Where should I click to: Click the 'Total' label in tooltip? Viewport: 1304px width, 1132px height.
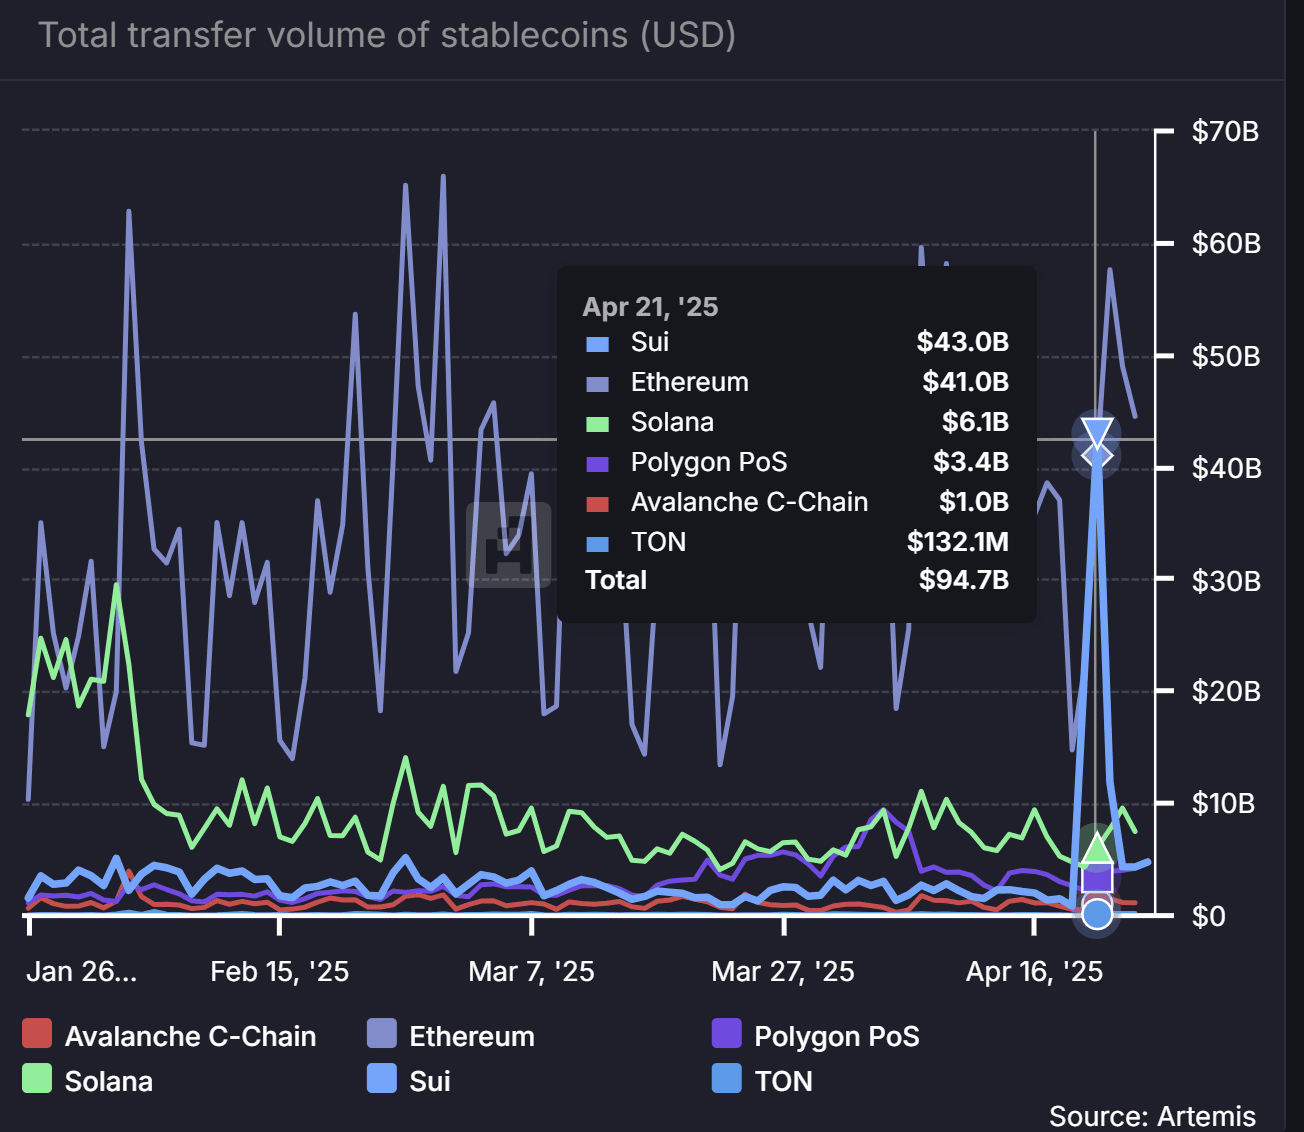pos(616,580)
